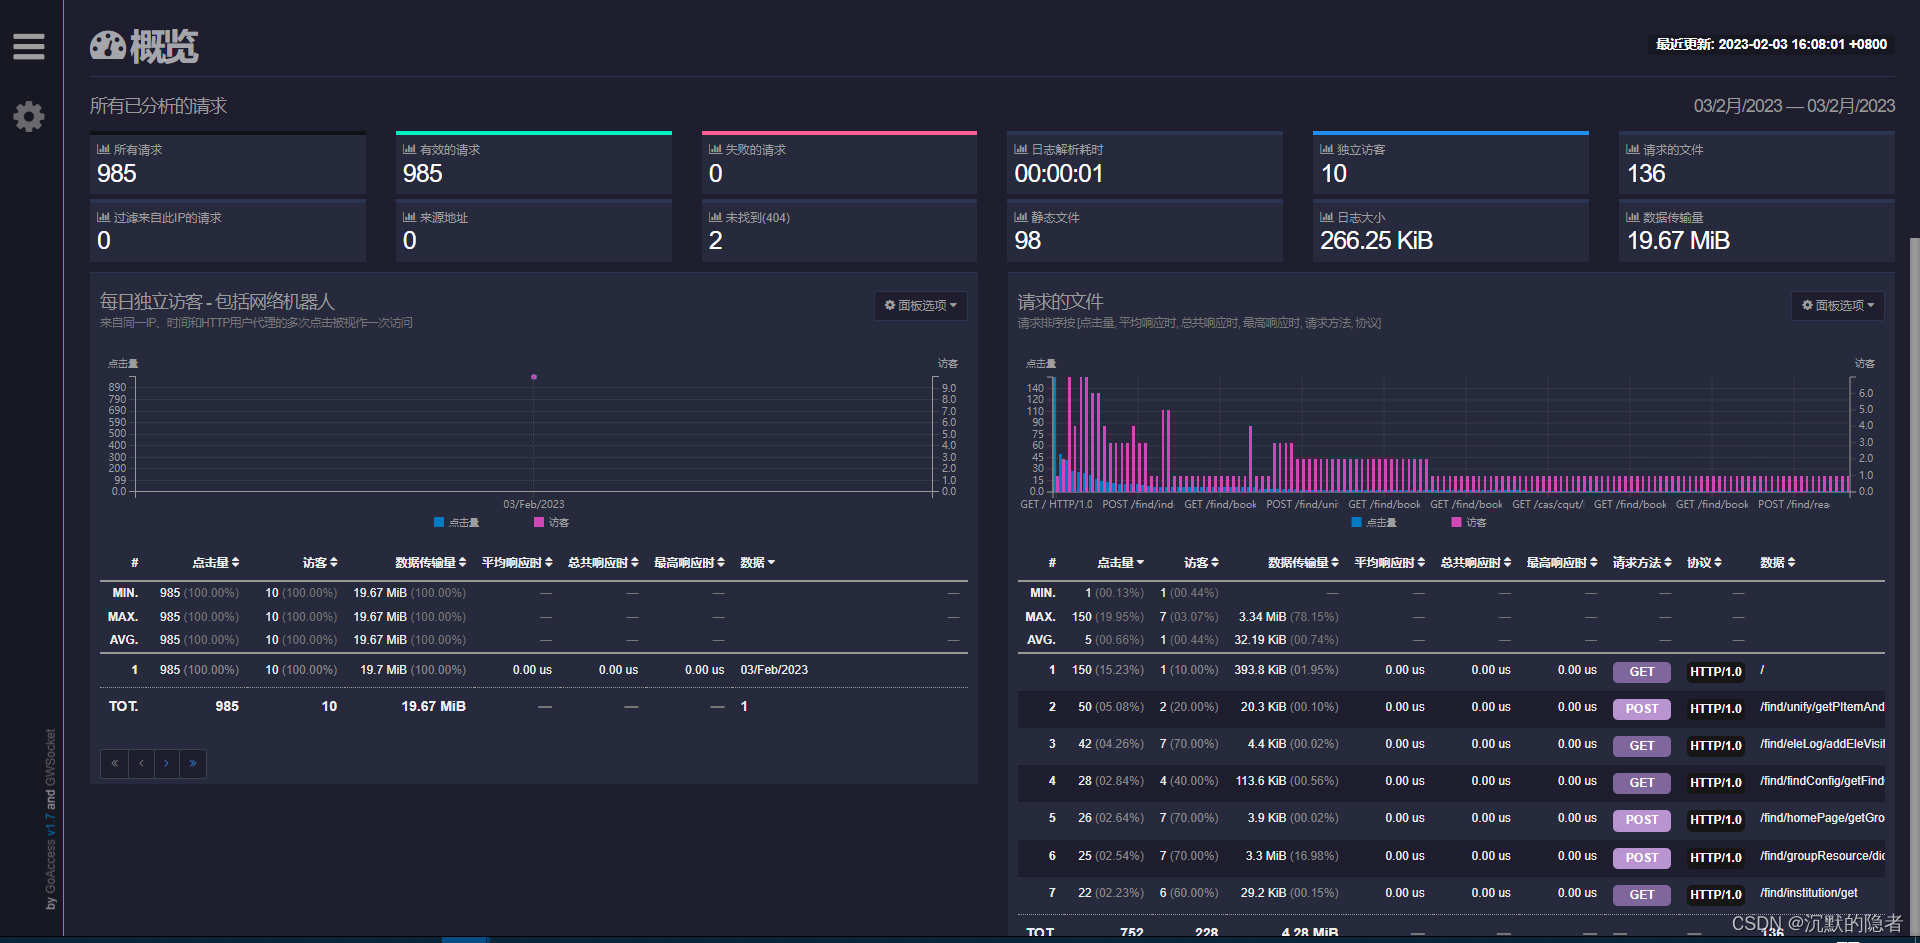Click the /find/unify/getPItemAnd request link
Image resolution: width=1920 pixels, height=943 pixels.
pos(1822,707)
